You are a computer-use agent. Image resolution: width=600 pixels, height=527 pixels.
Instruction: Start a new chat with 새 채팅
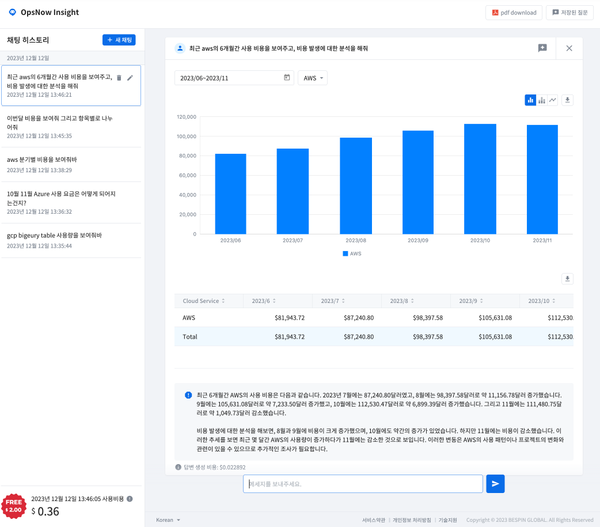click(x=119, y=40)
